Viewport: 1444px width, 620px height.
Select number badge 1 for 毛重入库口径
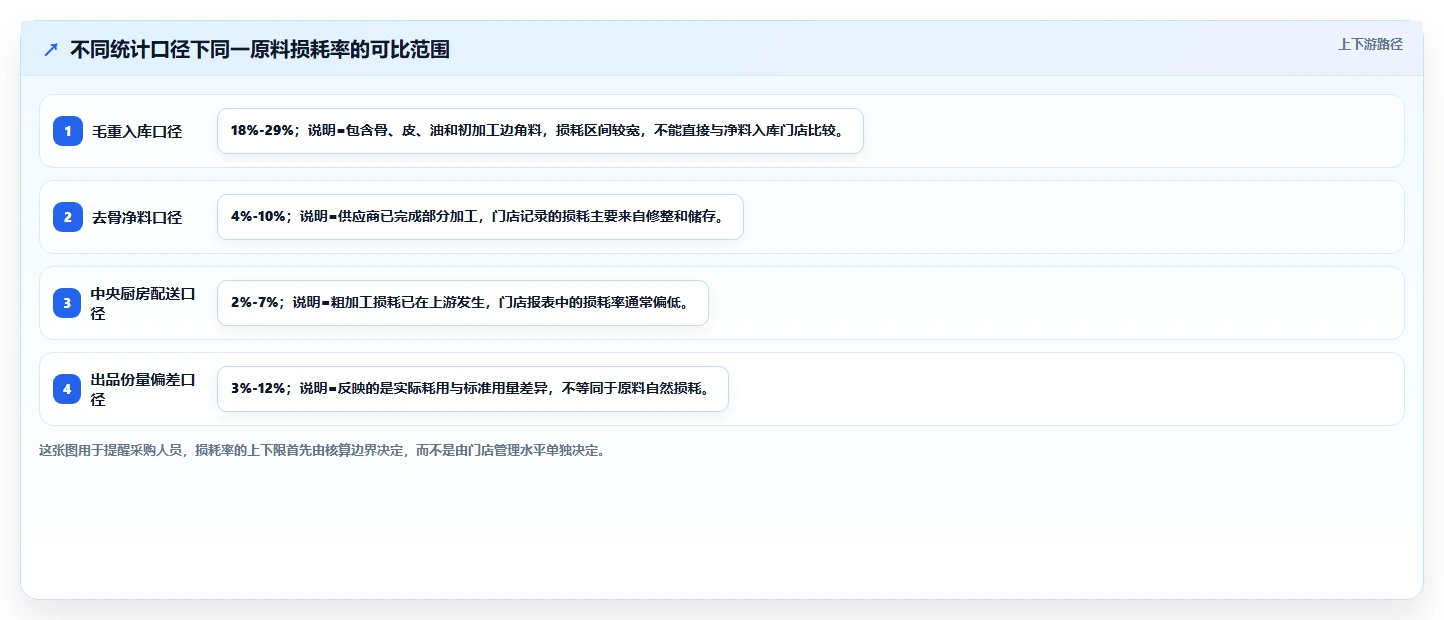pyautogui.click(x=68, y=131)
